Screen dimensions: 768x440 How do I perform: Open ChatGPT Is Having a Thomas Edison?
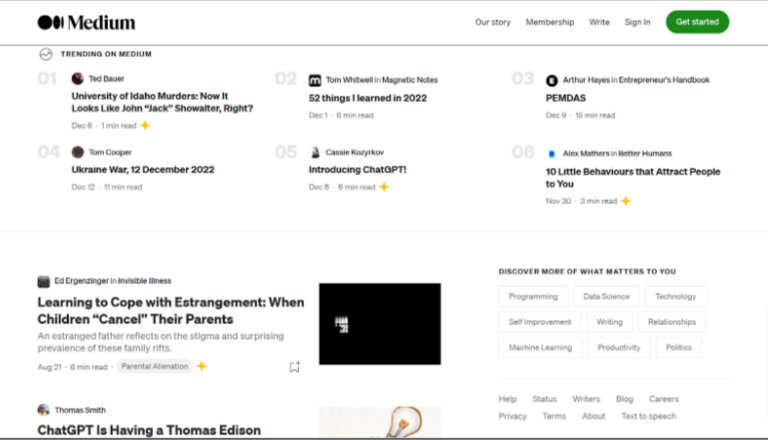[x=149, y=430]
